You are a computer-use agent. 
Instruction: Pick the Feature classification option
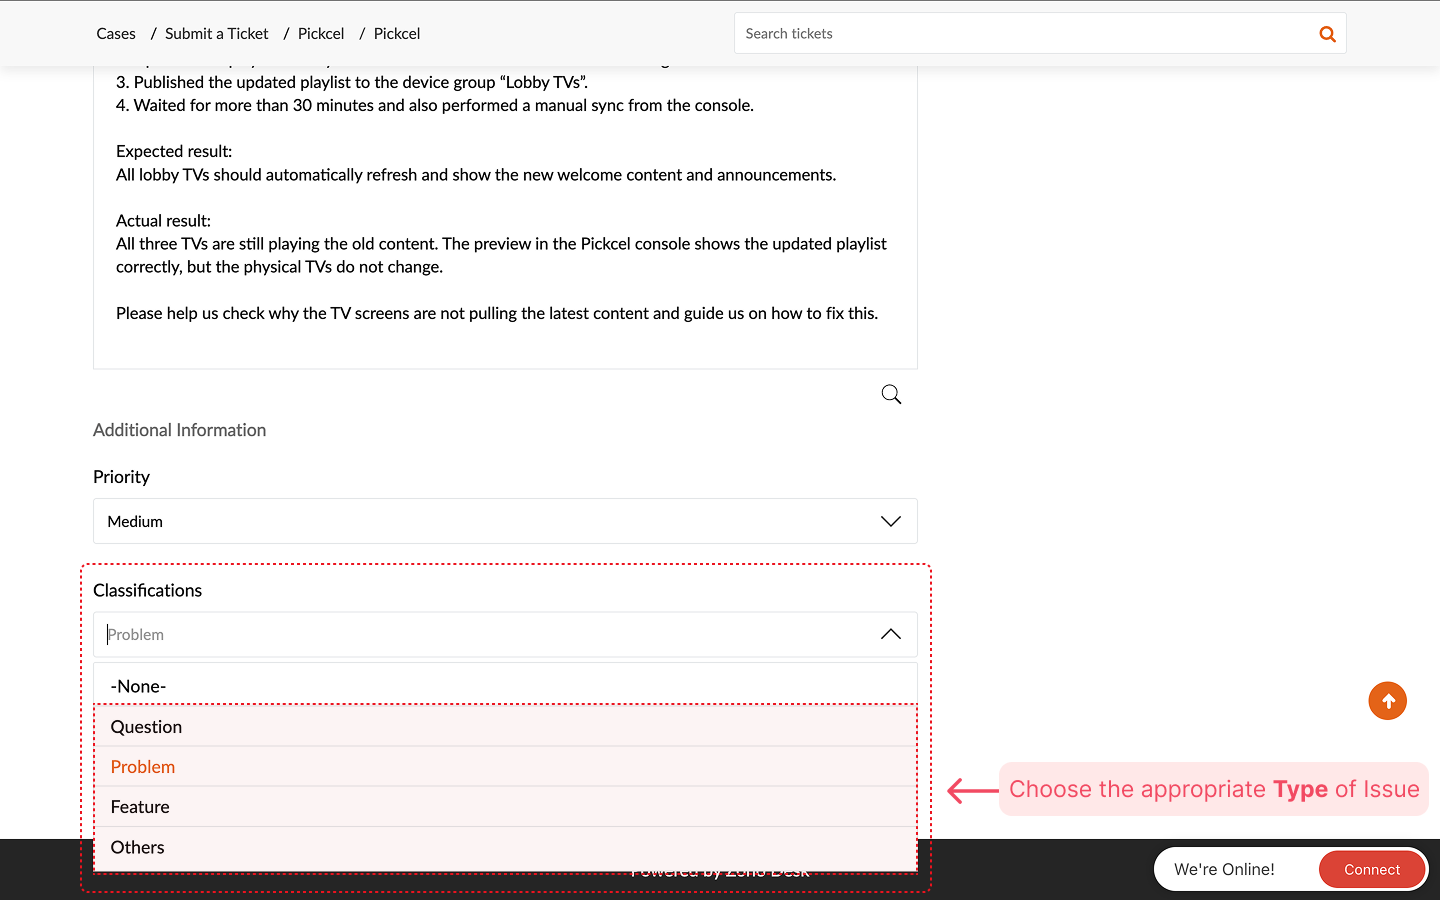[140, 807]
